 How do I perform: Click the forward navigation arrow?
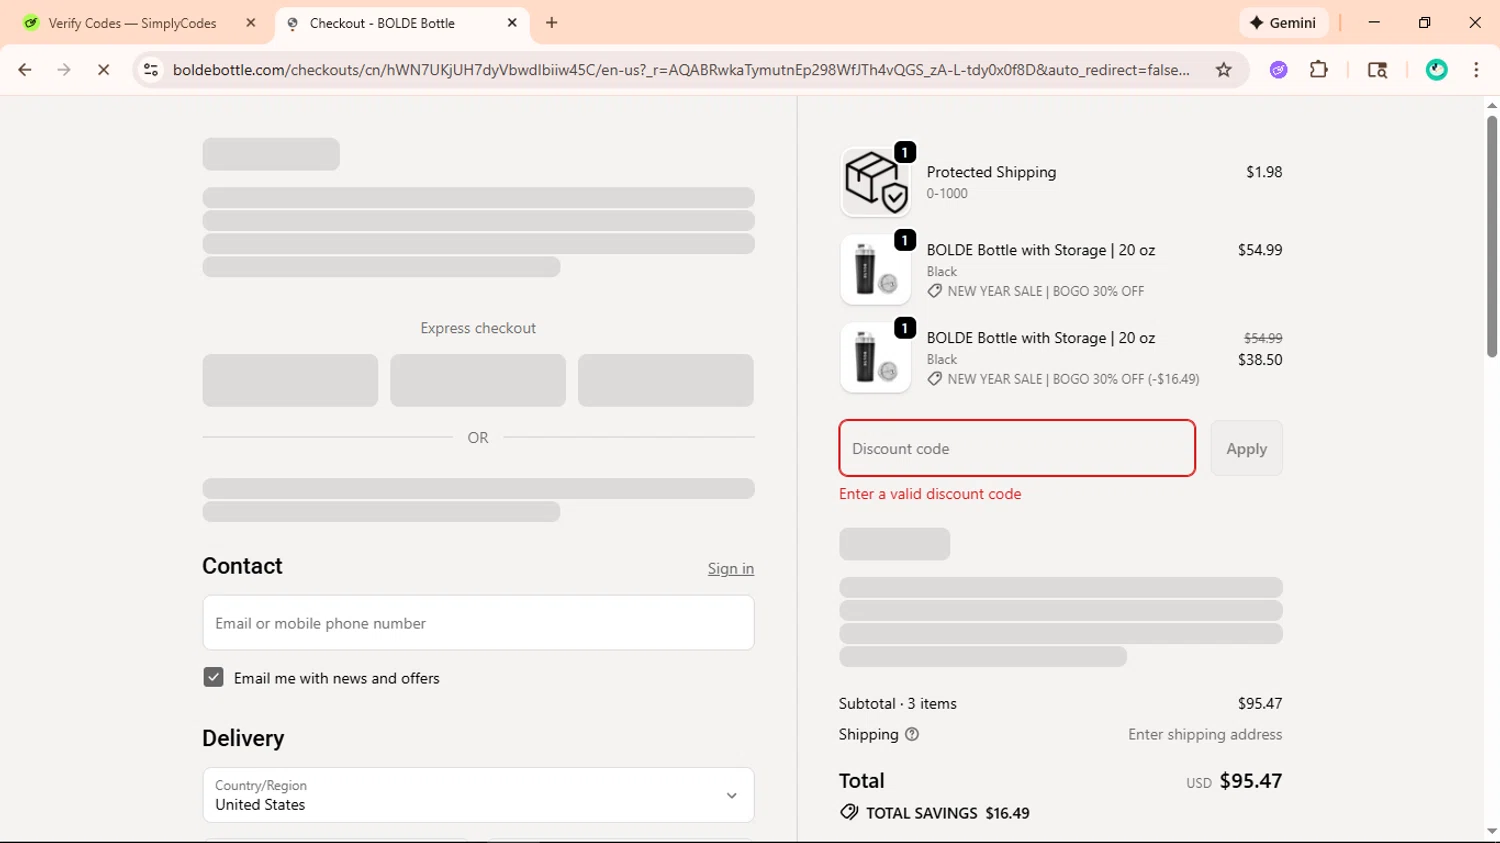(64, 70)
